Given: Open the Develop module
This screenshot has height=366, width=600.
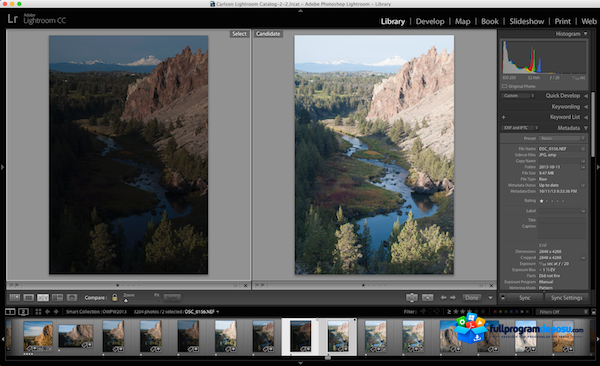Looking at the screenshot, I should tap(430, 21).
